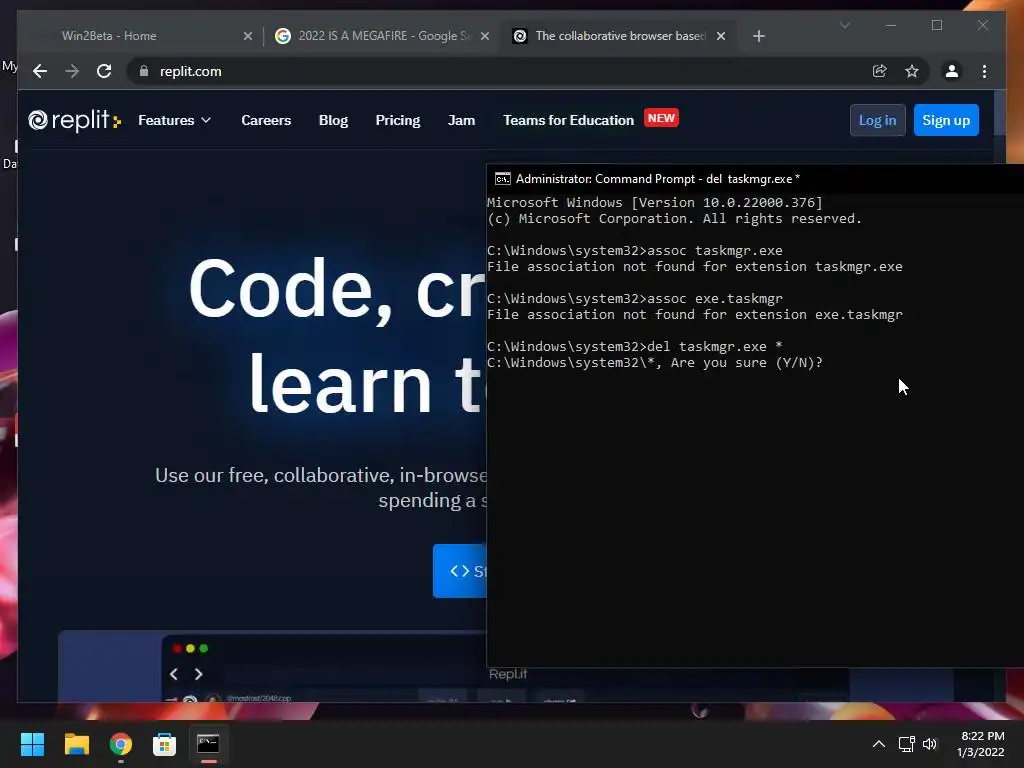Open the Jam link
The width and height of the screenshot is (1024, 768).
click(461, 120)
